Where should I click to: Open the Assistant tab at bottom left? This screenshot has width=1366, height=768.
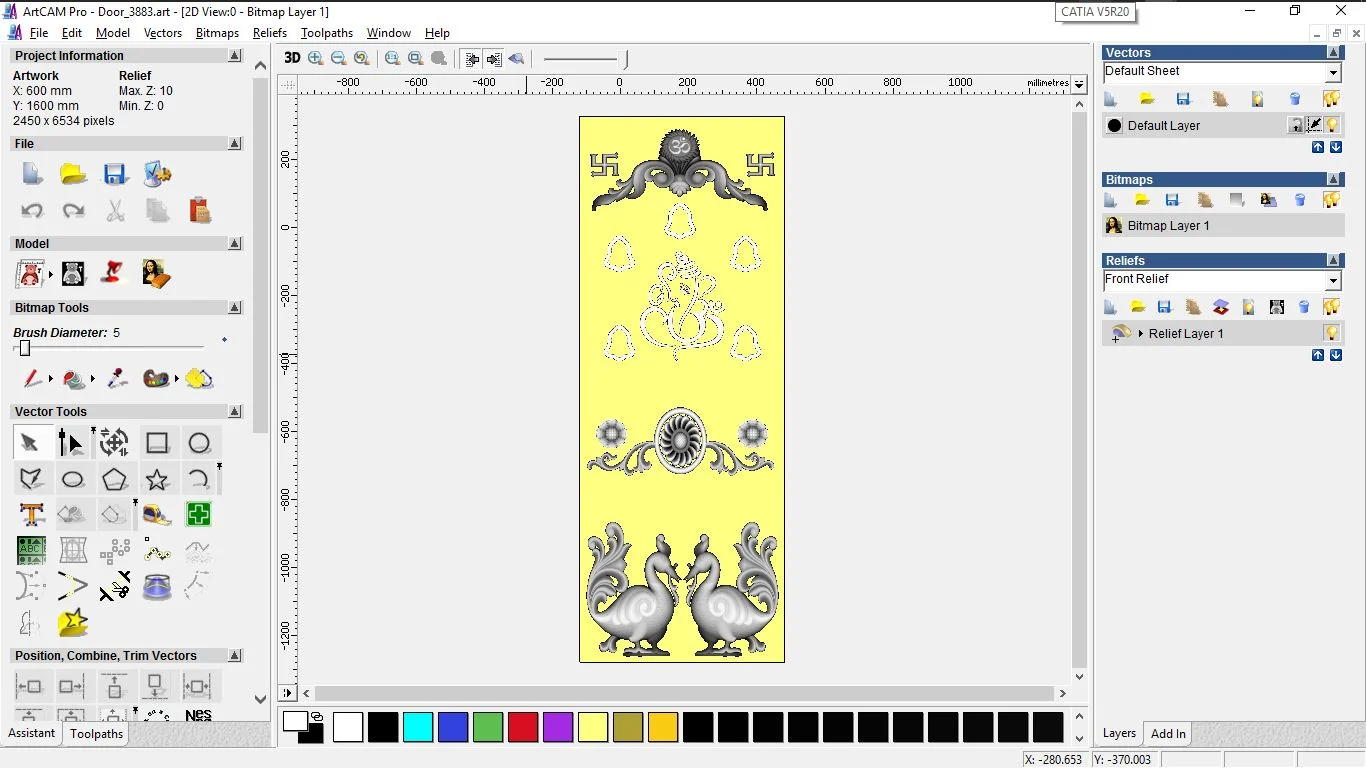tap(32, 733)
